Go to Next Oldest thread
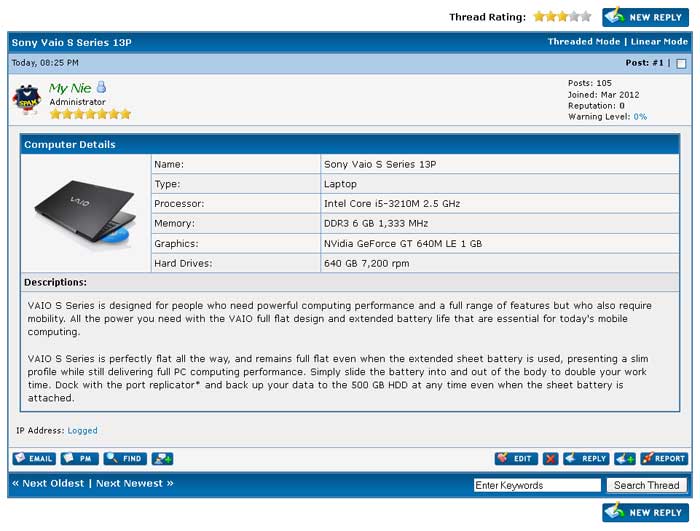This screenshot has height=531, width=700. click(x=49, y=483)
